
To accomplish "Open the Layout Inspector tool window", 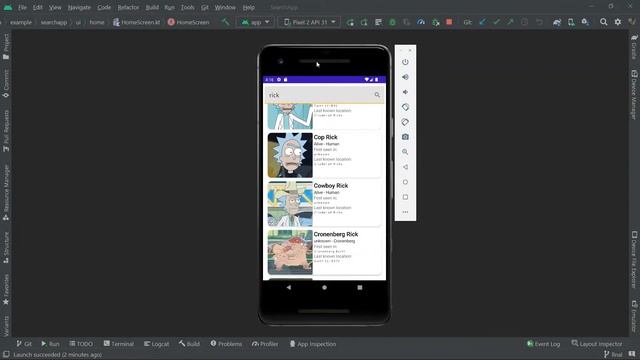I will pyautogui.click(x=597, y=344).
